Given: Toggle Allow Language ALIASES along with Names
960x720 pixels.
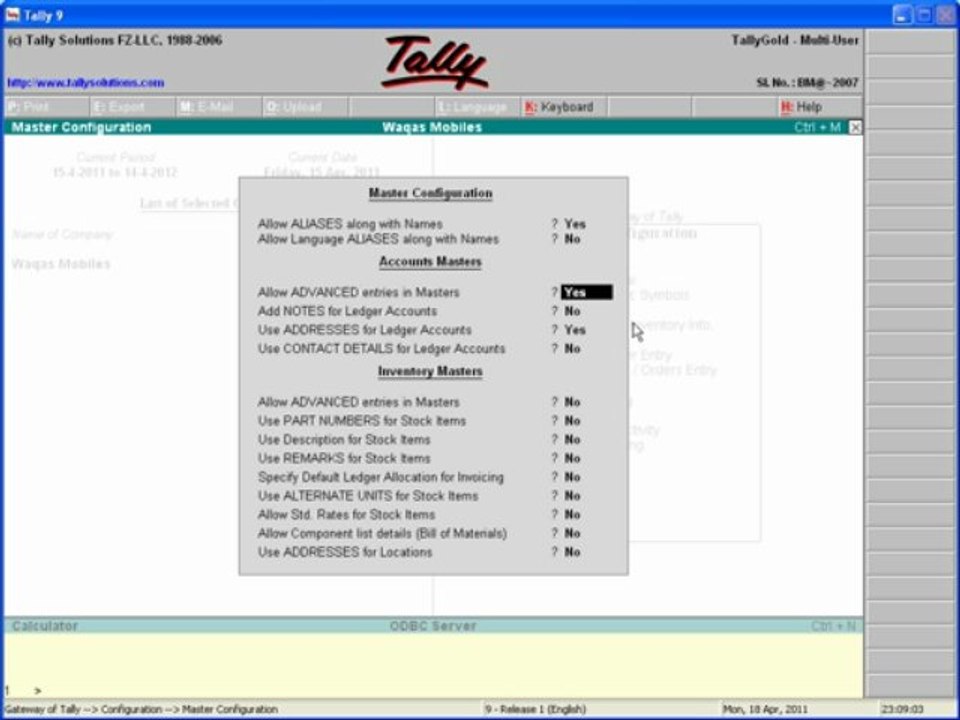Looking at the screenshot, I should click(572, 239).
